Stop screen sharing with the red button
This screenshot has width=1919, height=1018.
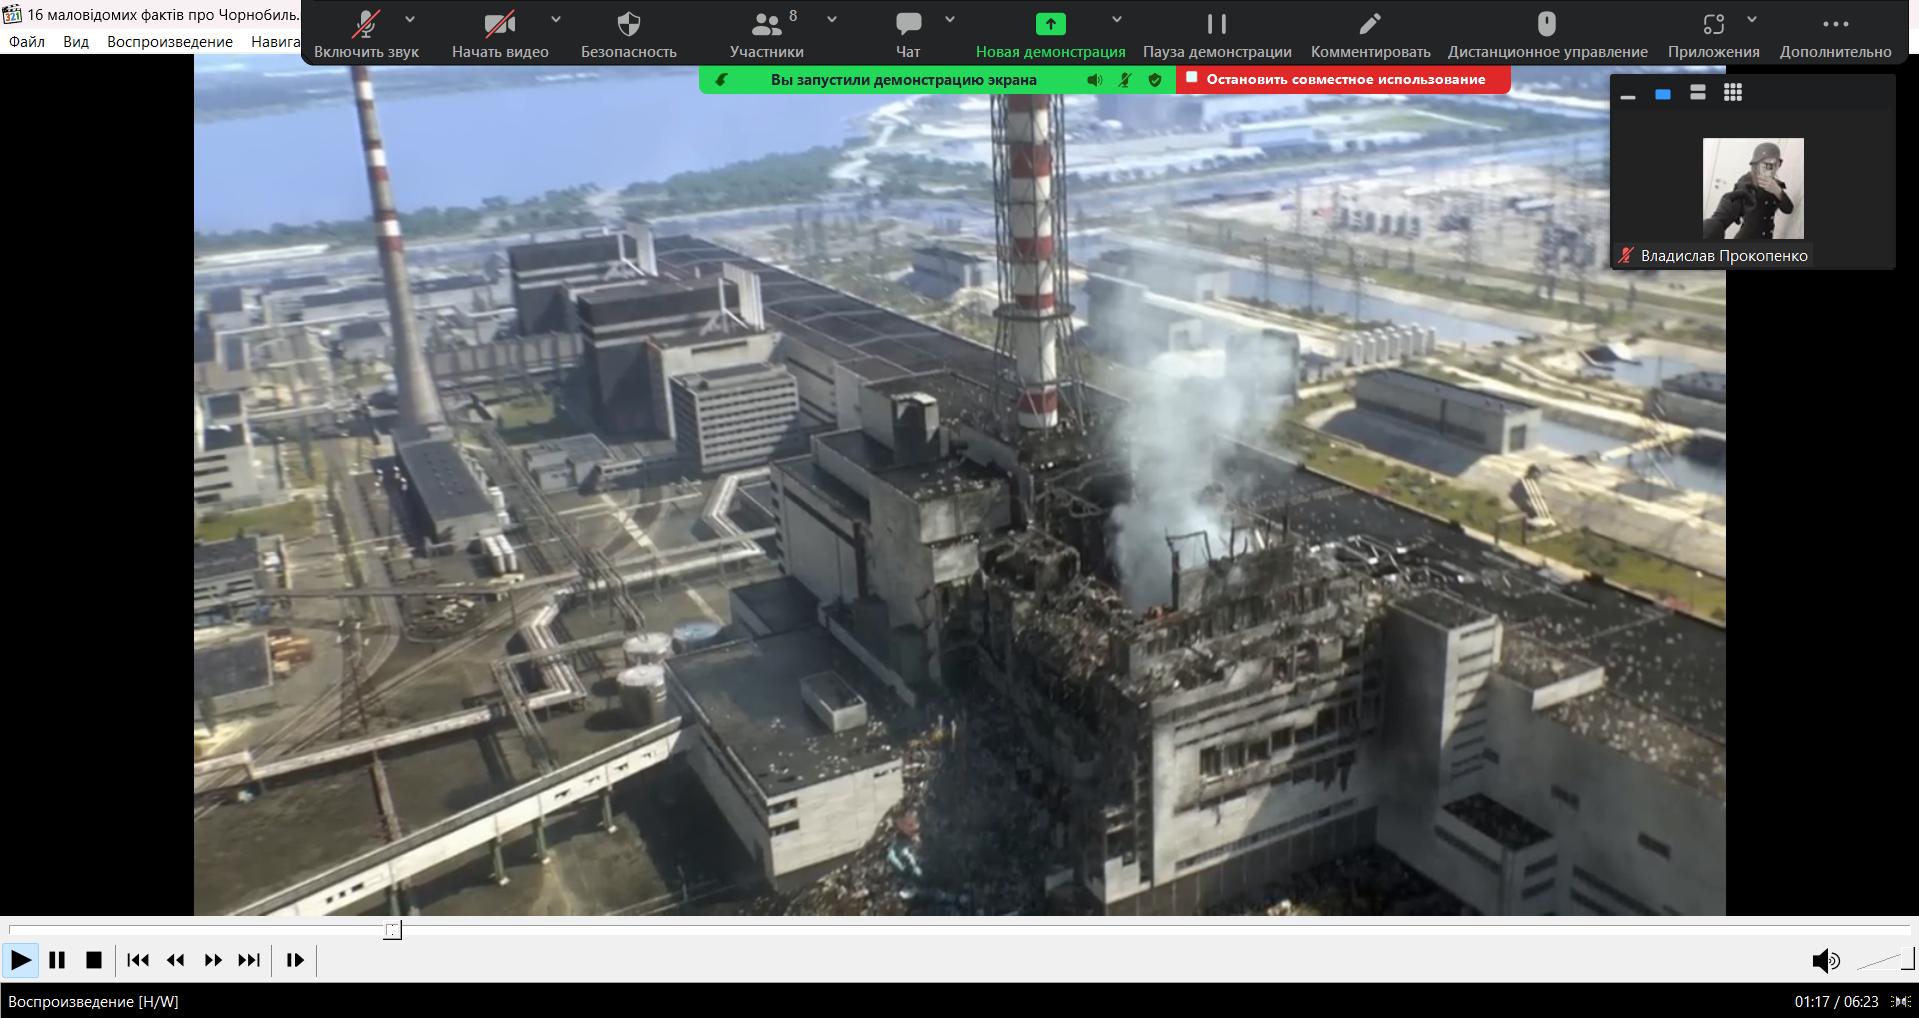[x=1344, y=80]
